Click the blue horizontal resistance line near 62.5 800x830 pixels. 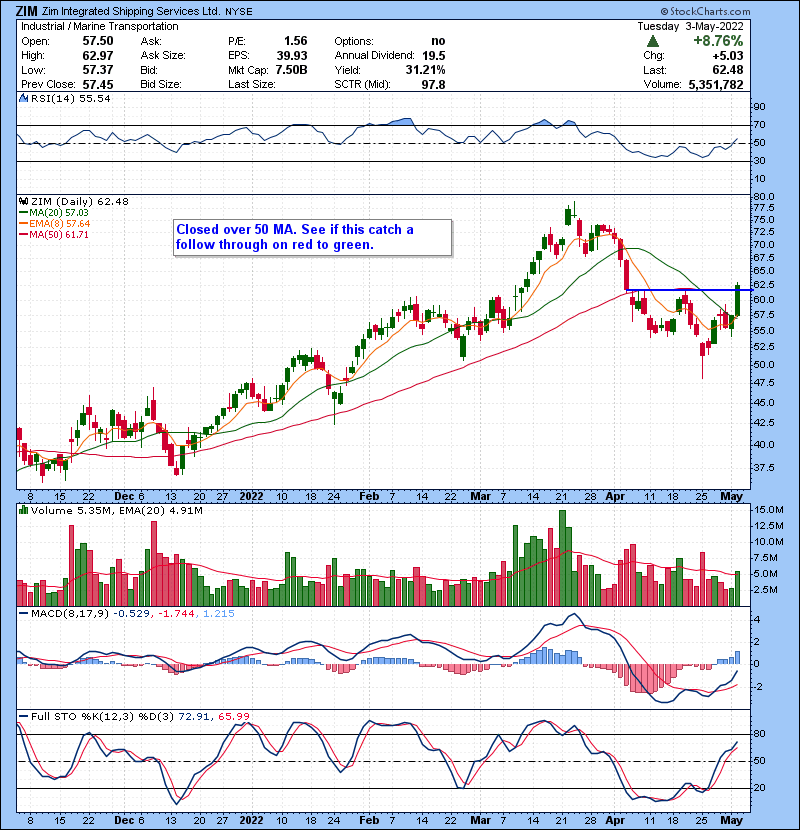tap(689, 290)
